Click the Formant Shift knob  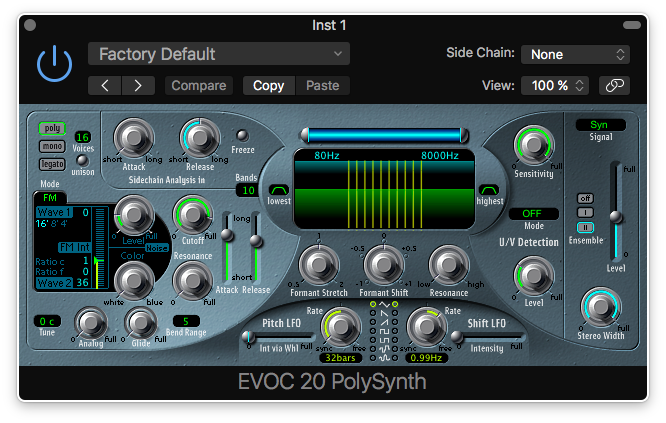tap(384, 265)
